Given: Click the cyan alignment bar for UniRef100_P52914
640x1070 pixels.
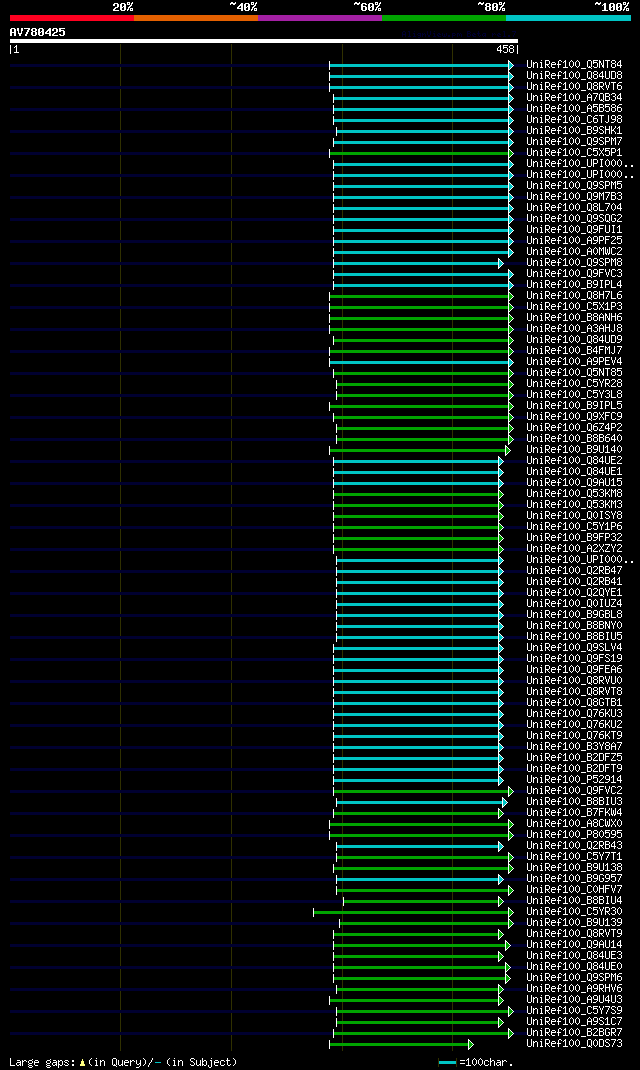Looking at the screenshot, I should point(418,780).
